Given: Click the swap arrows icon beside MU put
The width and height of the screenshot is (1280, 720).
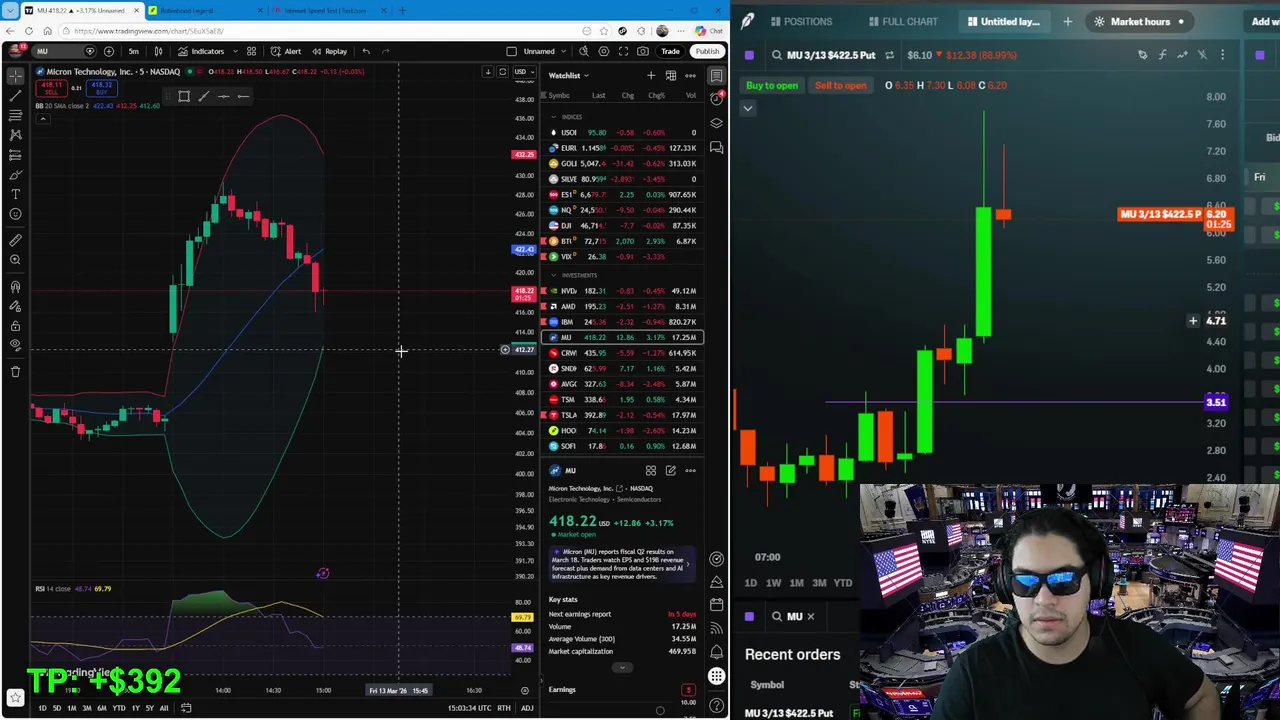Looking at the screenshot, I should [x=889, y=55].
